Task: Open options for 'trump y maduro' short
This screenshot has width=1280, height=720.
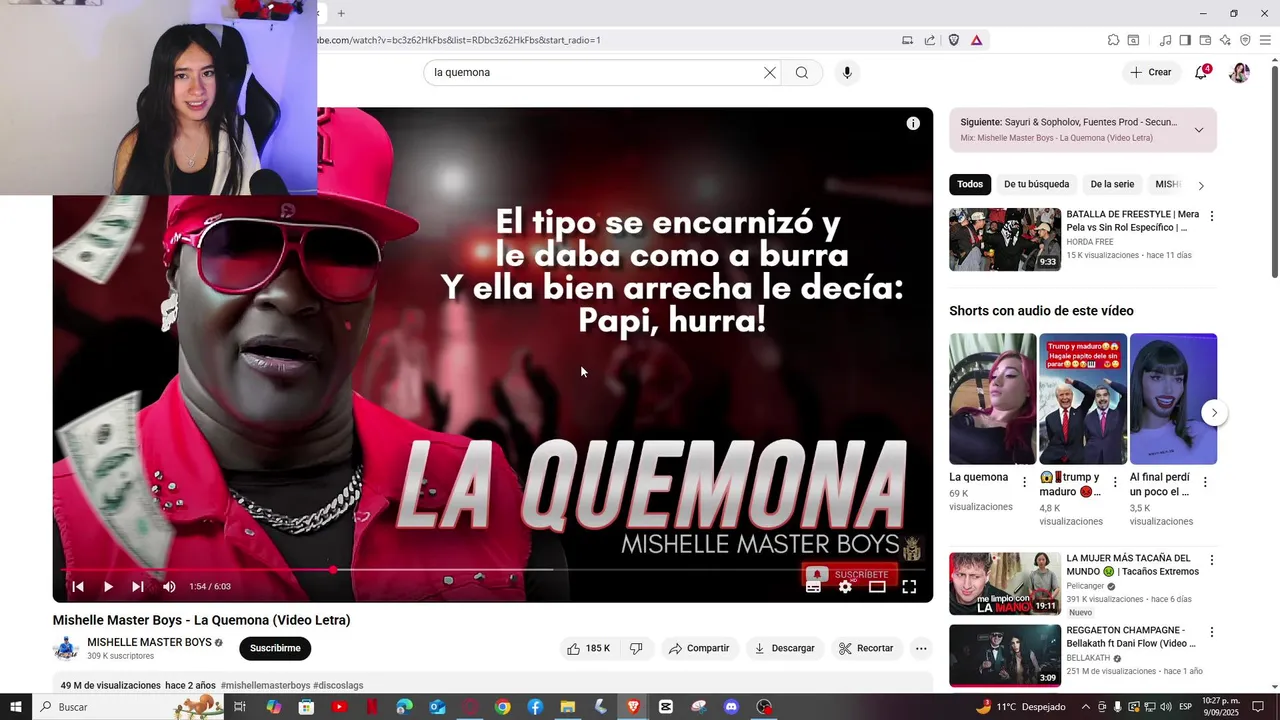Action: pyautogui.click(x=1115, y=482)
